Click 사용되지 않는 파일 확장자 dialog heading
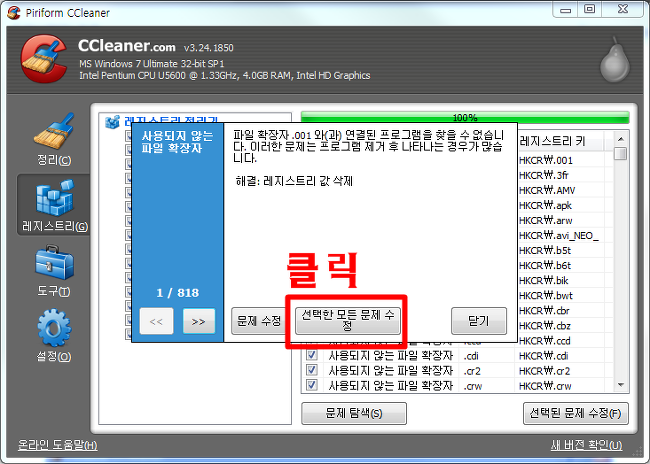The image size is (650, 464). [x=177, y=142]
